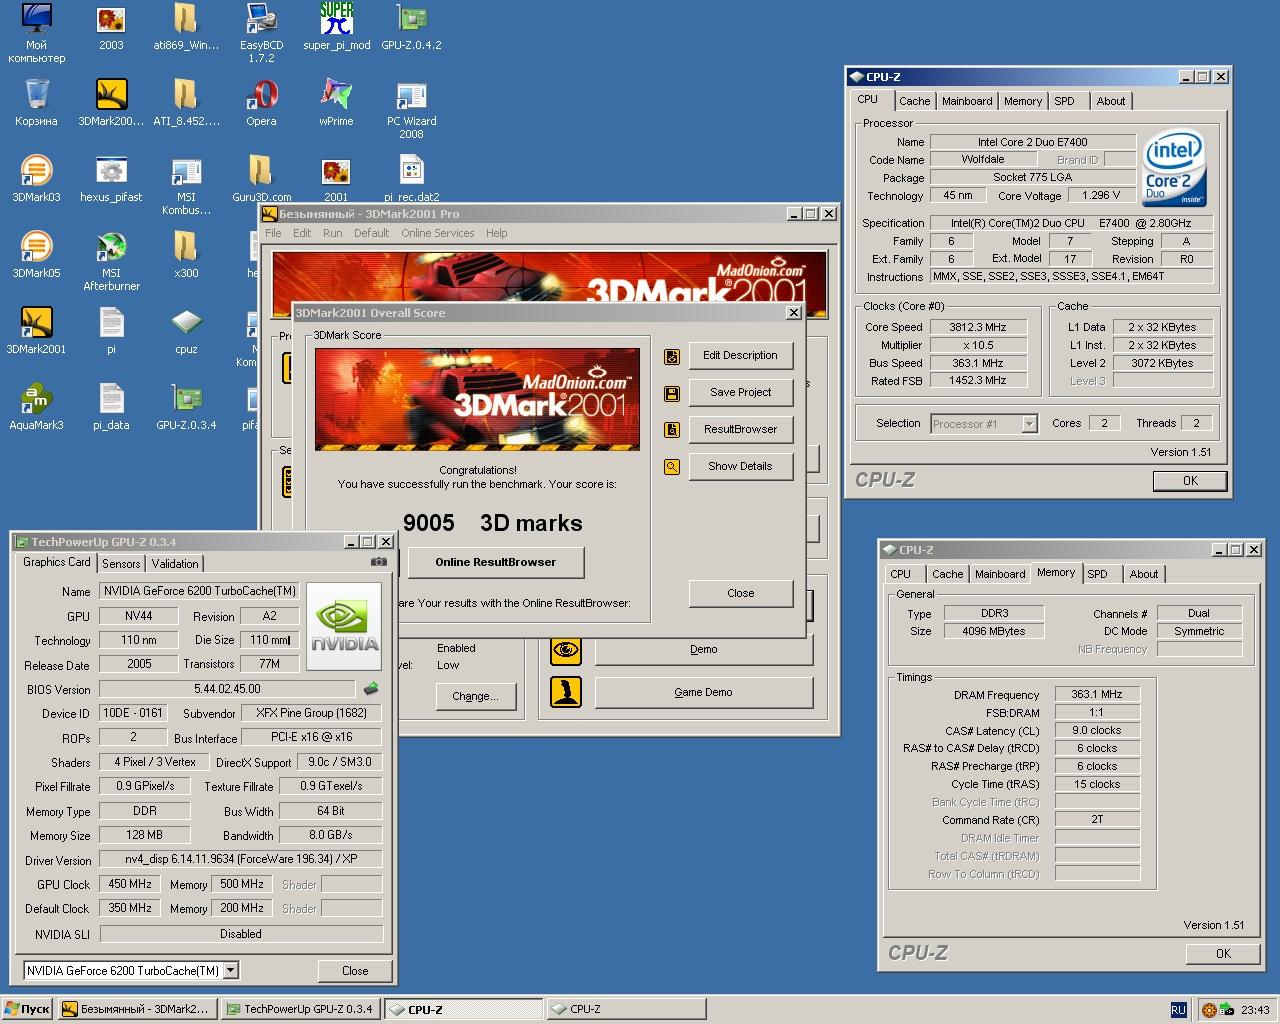The width and height of the screenshot is (1280, 1024).
Task: Launch the super_pi_mod desktop icon
Action: 336,26
